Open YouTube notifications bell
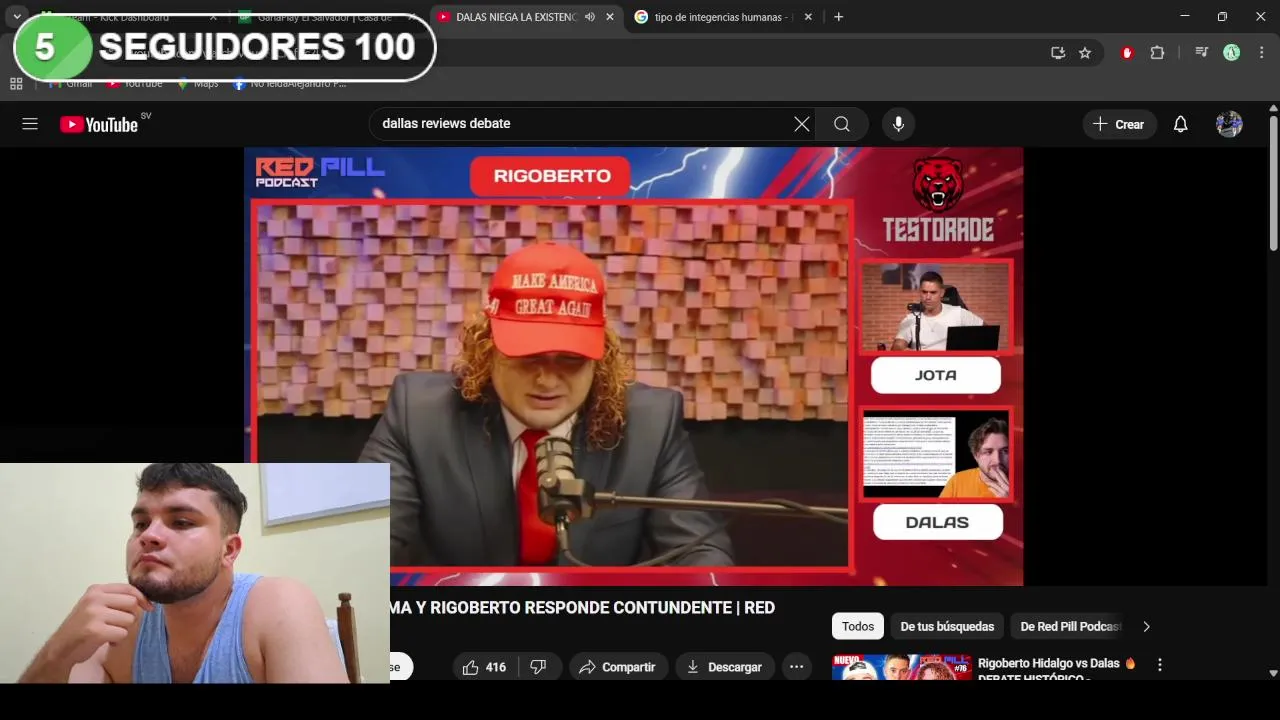 click(1180, 124)
